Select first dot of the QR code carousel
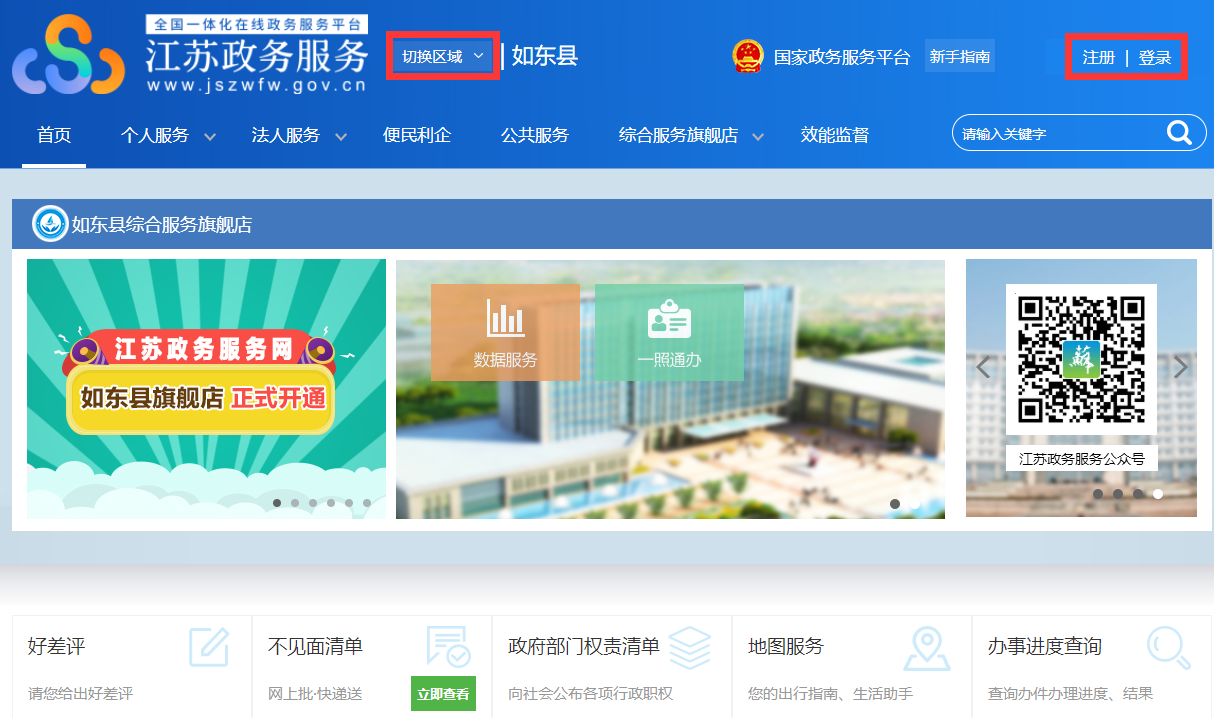The height and width of the screenshot is (718, 1214). click(x=1098, y=494)
